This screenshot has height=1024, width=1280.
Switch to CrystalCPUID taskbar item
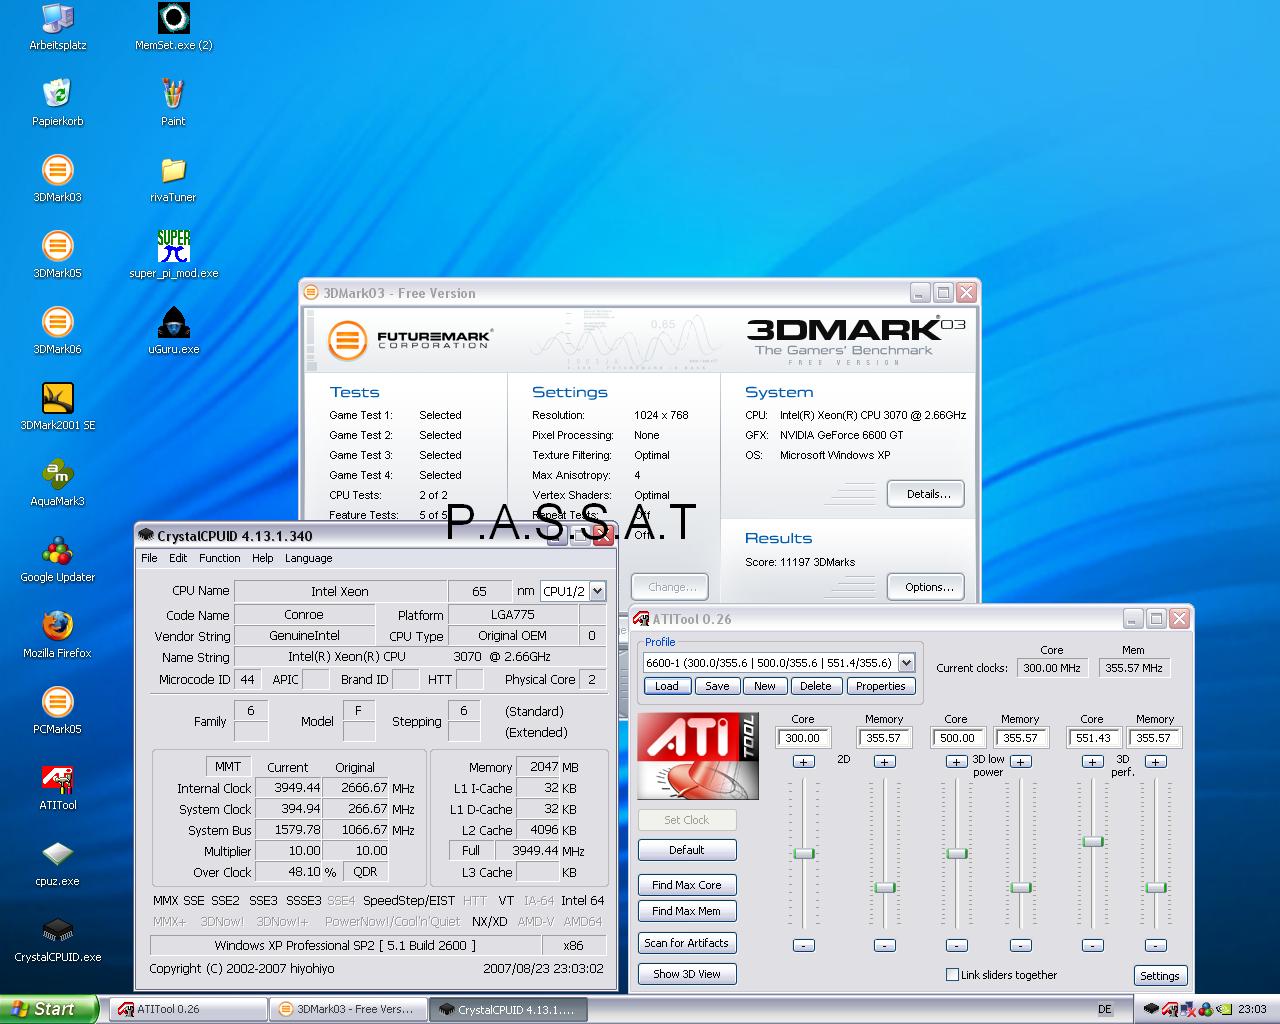[508, 1009]
